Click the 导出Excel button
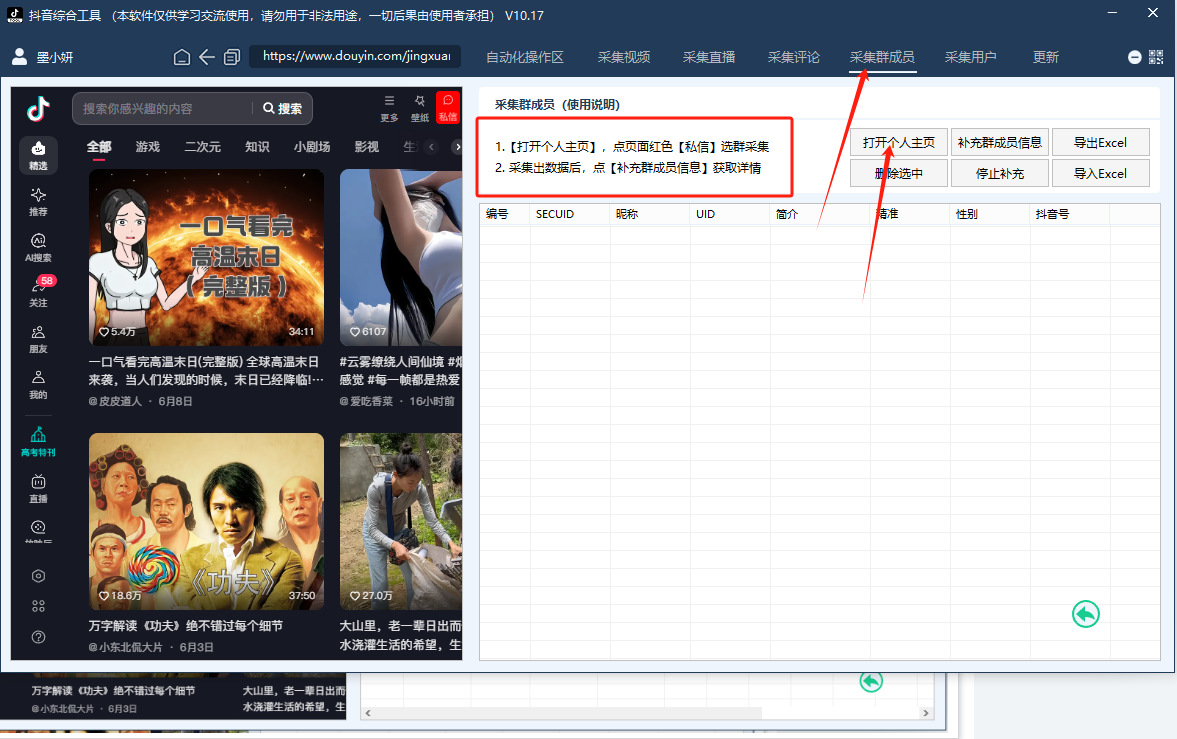 1100,142
